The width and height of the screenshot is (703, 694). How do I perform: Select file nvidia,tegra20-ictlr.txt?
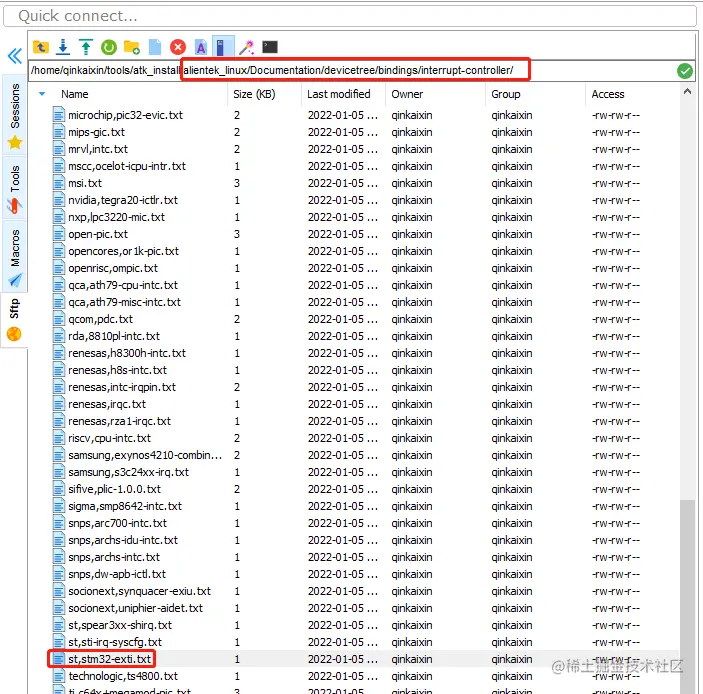(x=123, y=200)
